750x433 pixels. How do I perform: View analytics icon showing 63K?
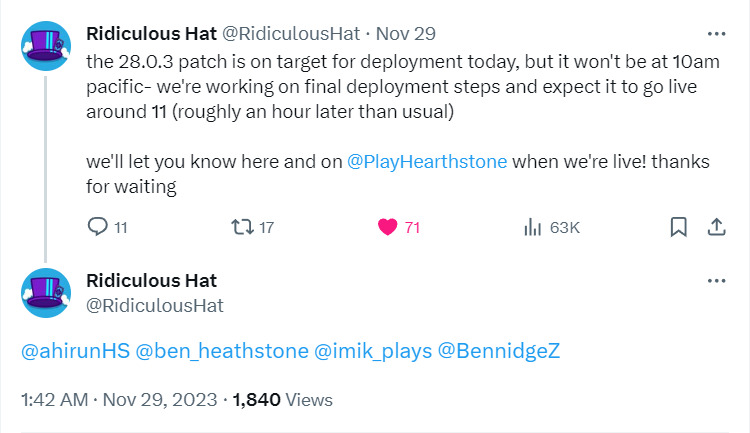[532, 227]
